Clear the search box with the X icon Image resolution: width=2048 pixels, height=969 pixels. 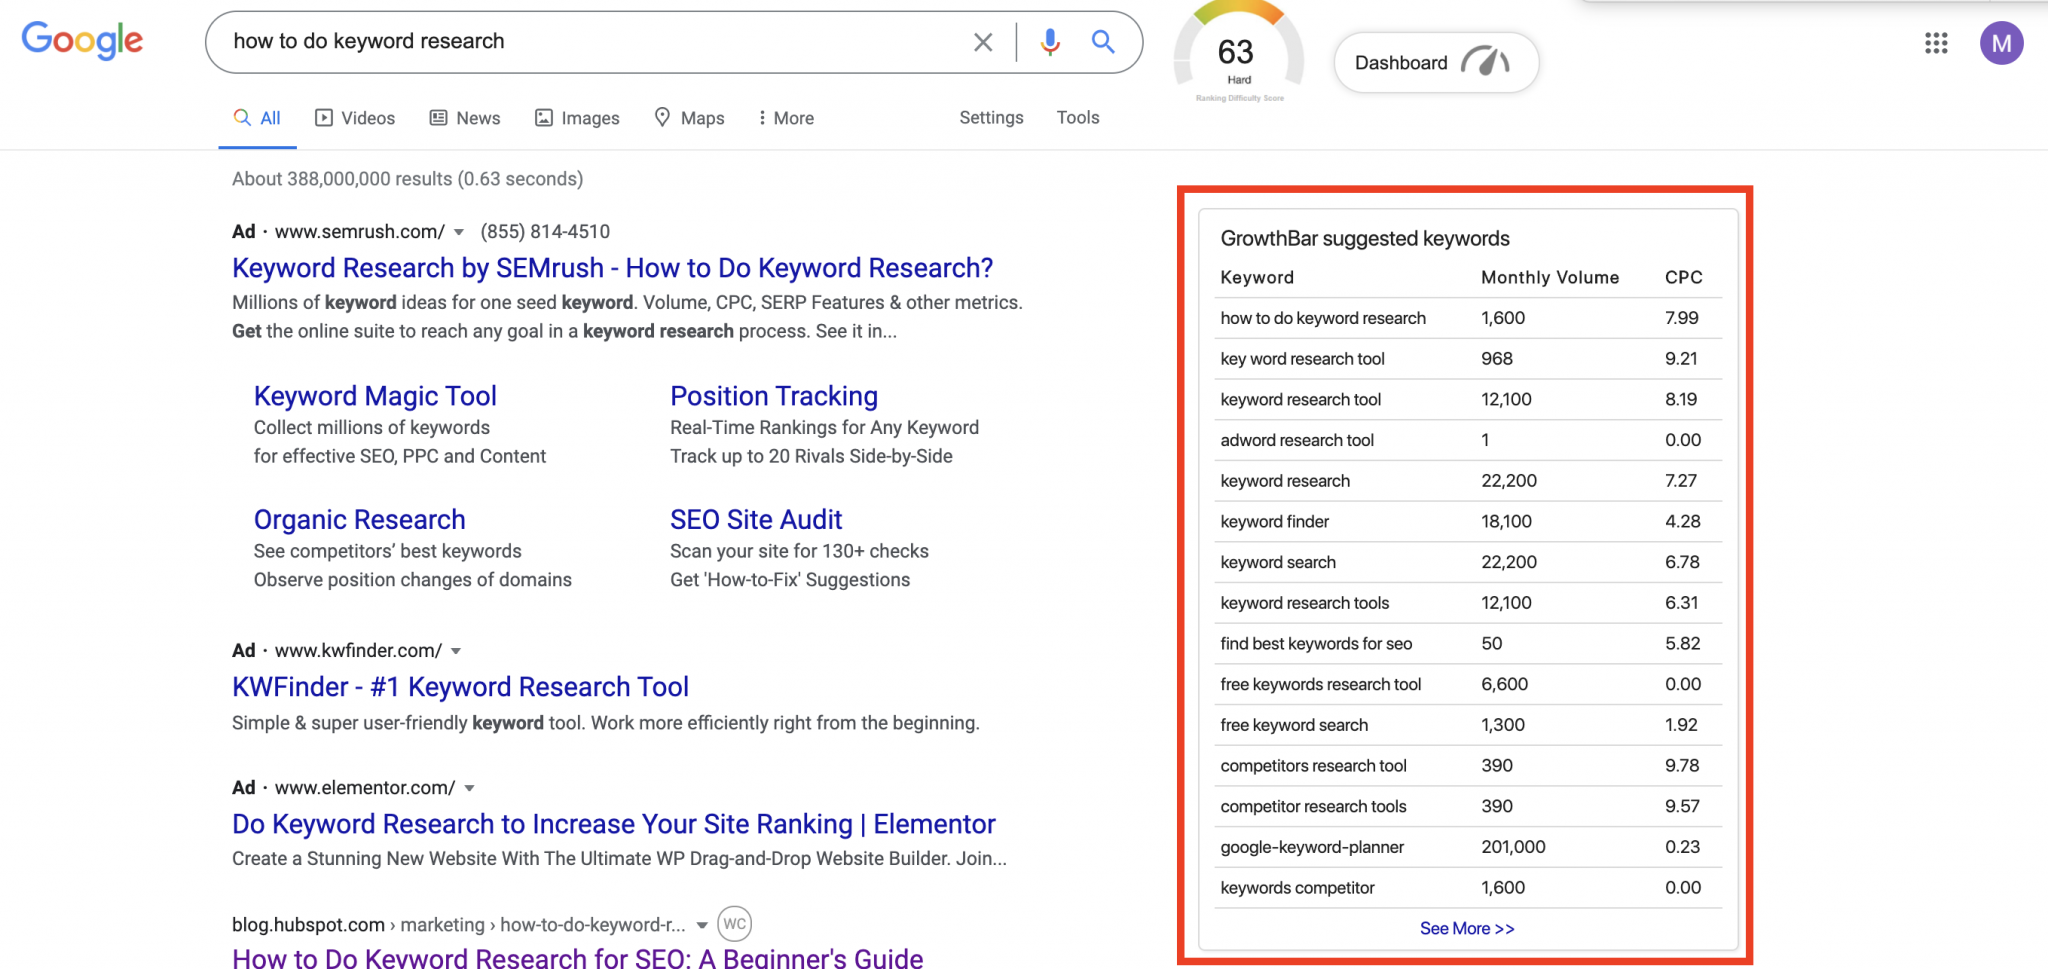tap(982, 42)
